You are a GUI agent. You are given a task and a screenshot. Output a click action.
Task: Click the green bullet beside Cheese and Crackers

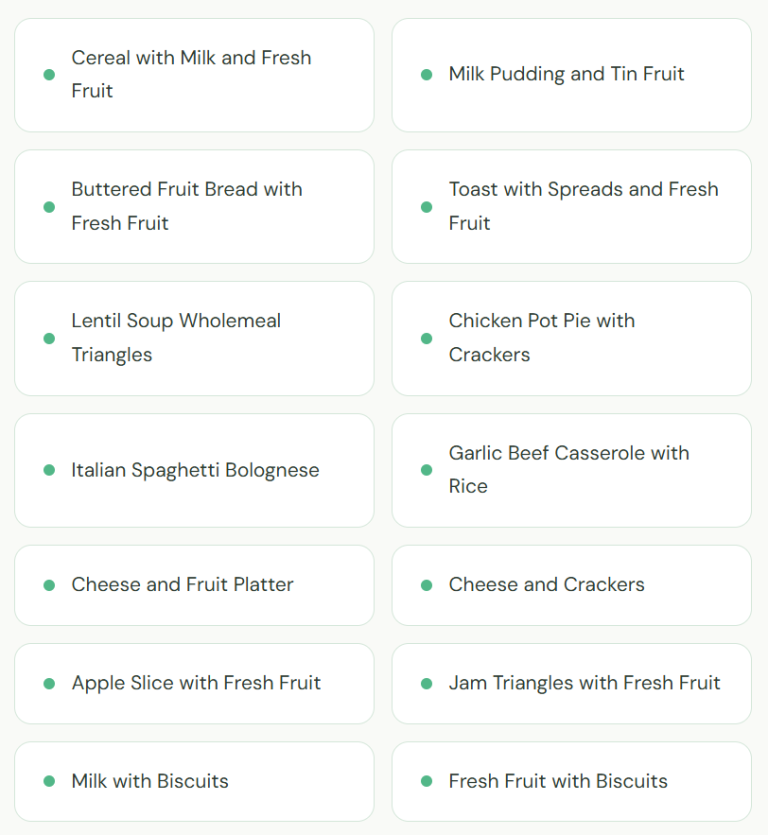(427, 585)
